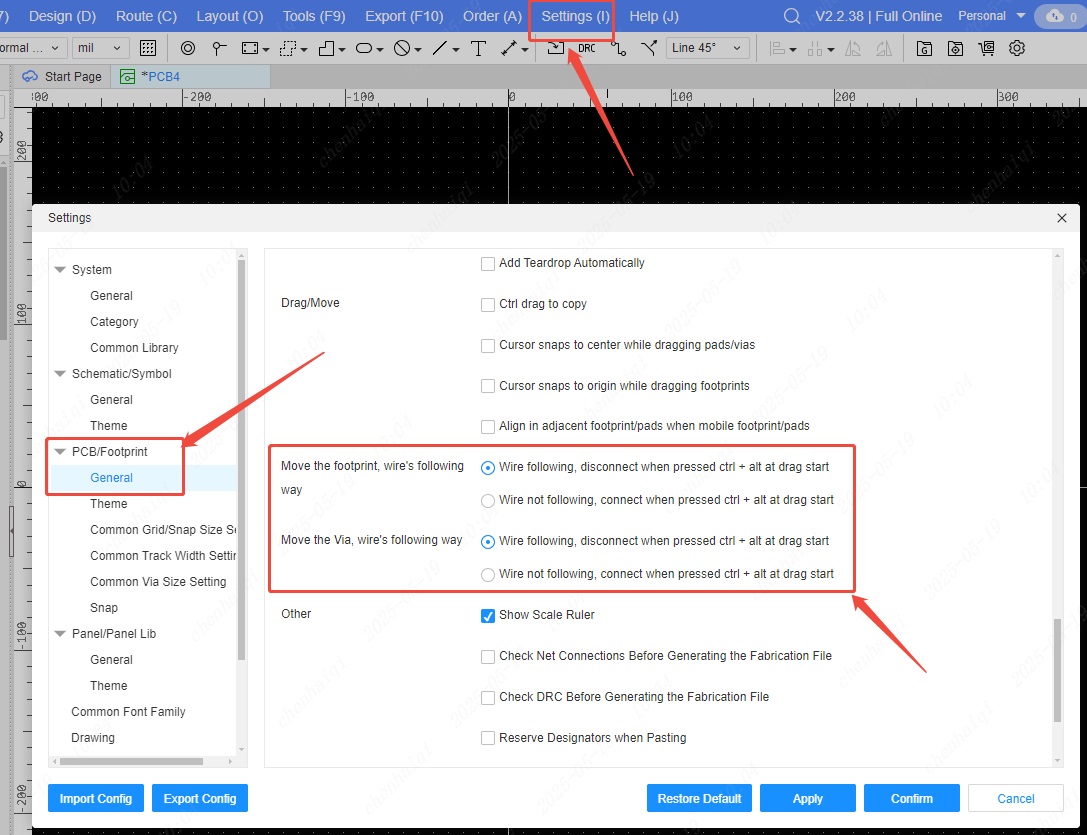Click the Import Config button

click(96, 798)
